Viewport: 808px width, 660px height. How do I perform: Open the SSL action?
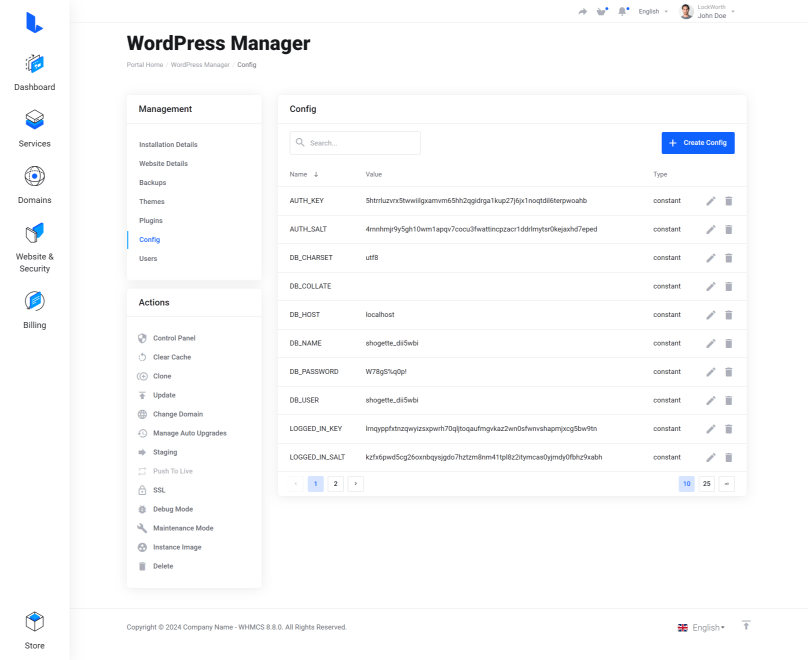[x=152, y=490]
